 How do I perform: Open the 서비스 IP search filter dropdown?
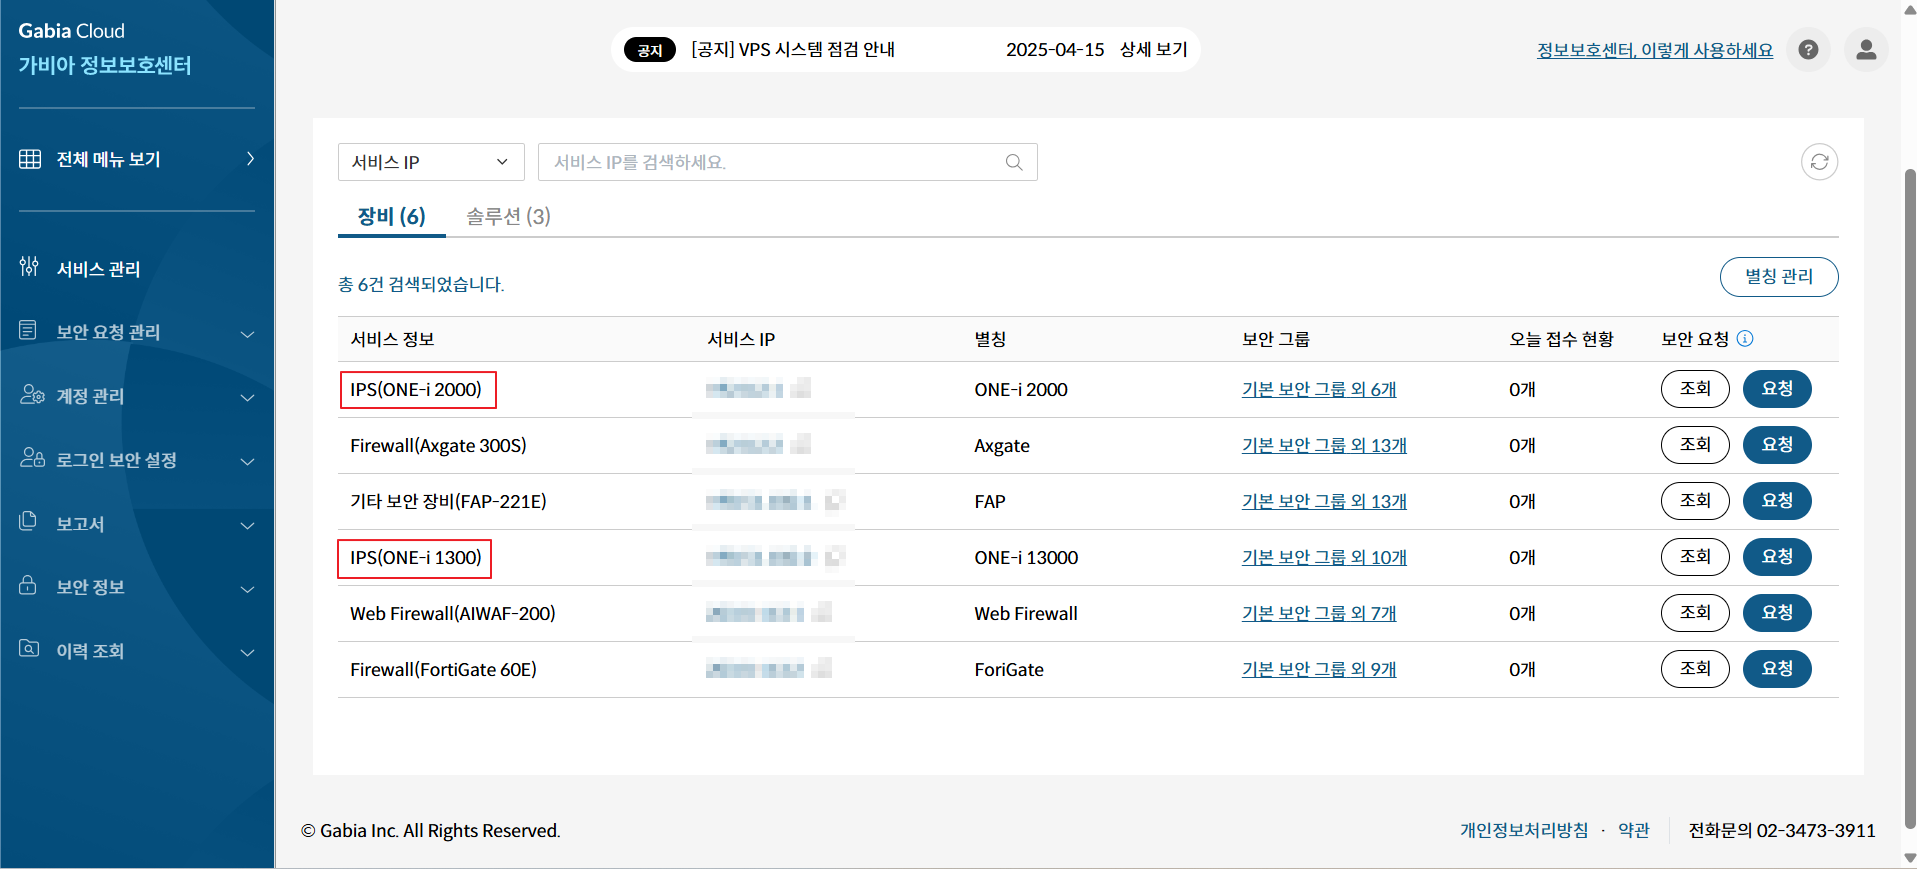431,162
